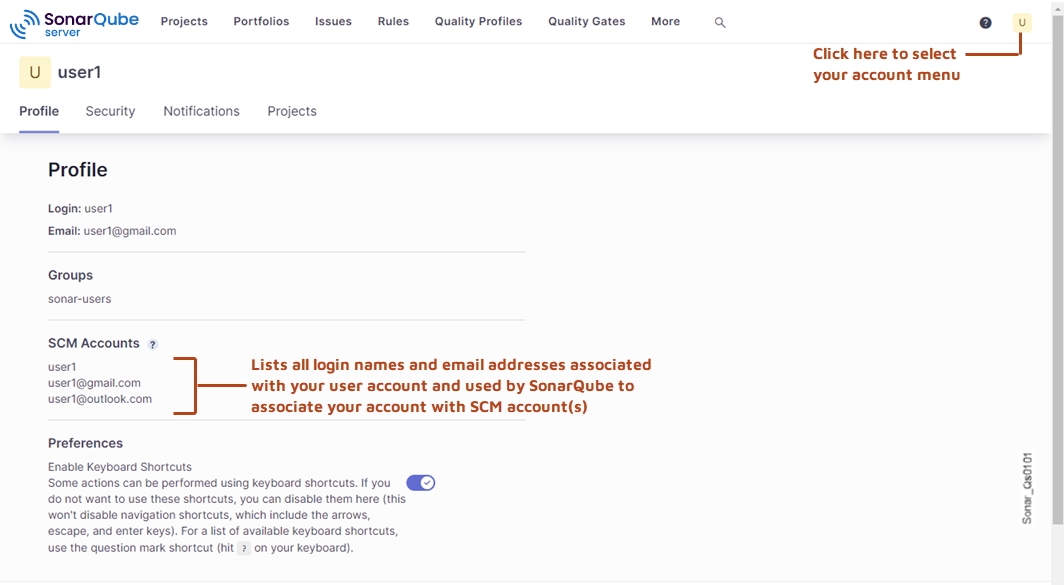Open Projects in the top navigation bar
Viewport: 1064px width, 585px height.
click(184, 22)
